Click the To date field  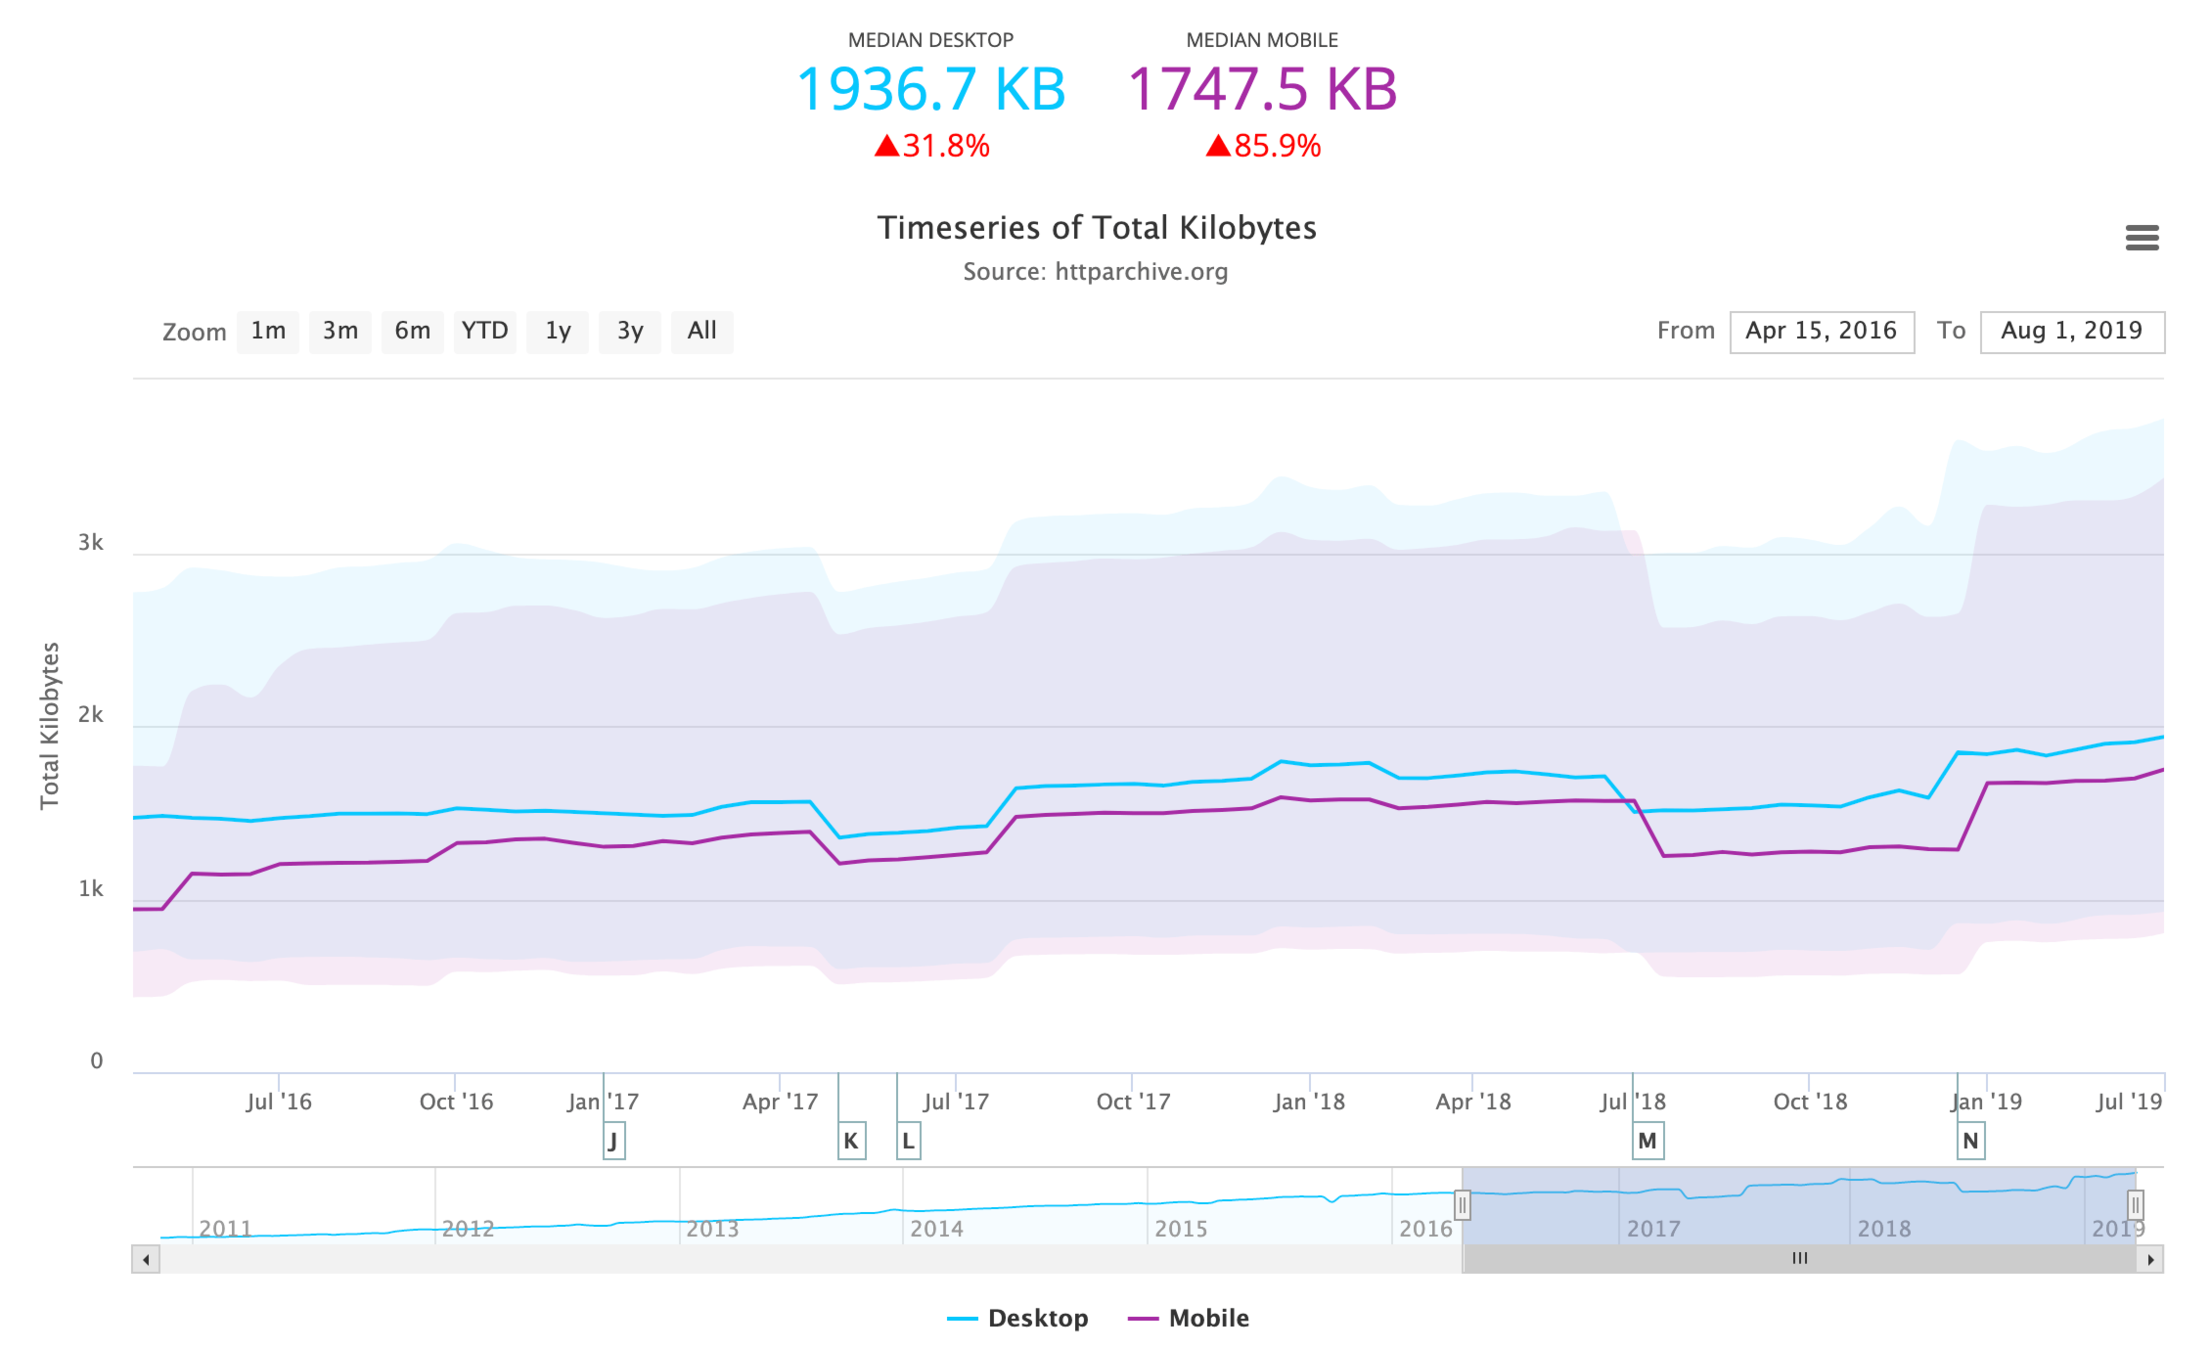[2071, 331]
